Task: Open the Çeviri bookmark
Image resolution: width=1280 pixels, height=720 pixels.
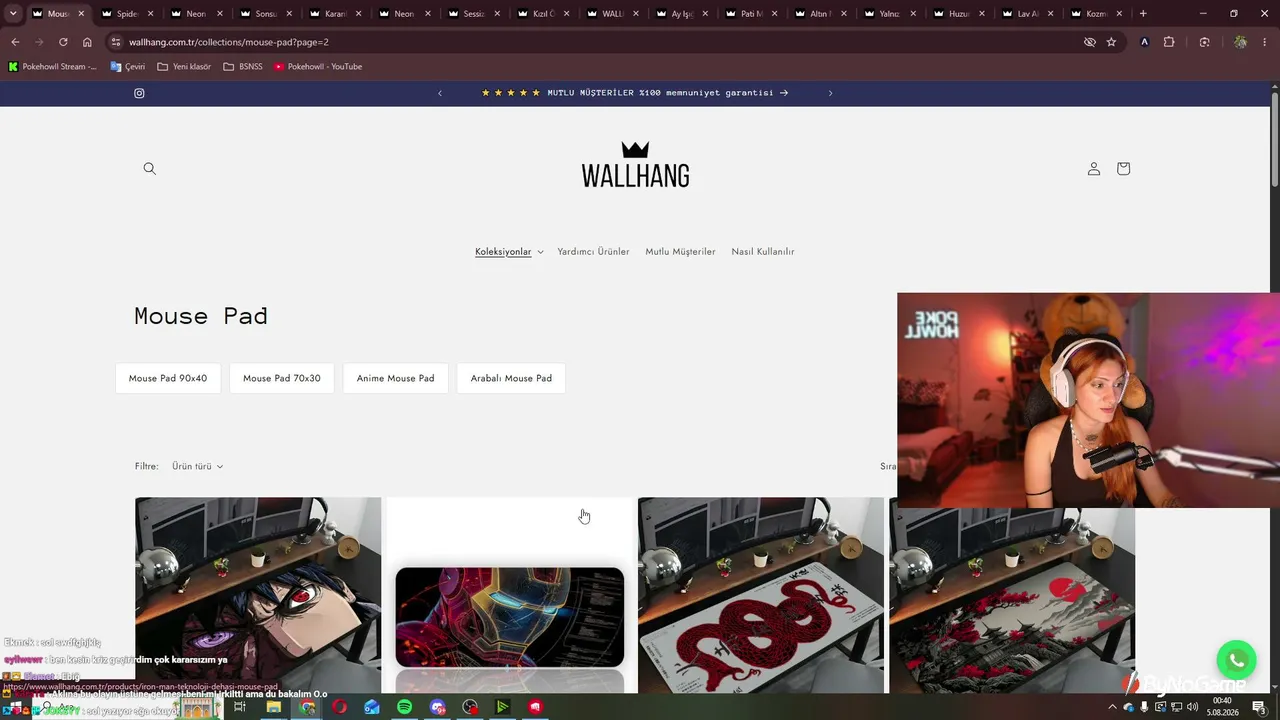Action: [127, 67]
